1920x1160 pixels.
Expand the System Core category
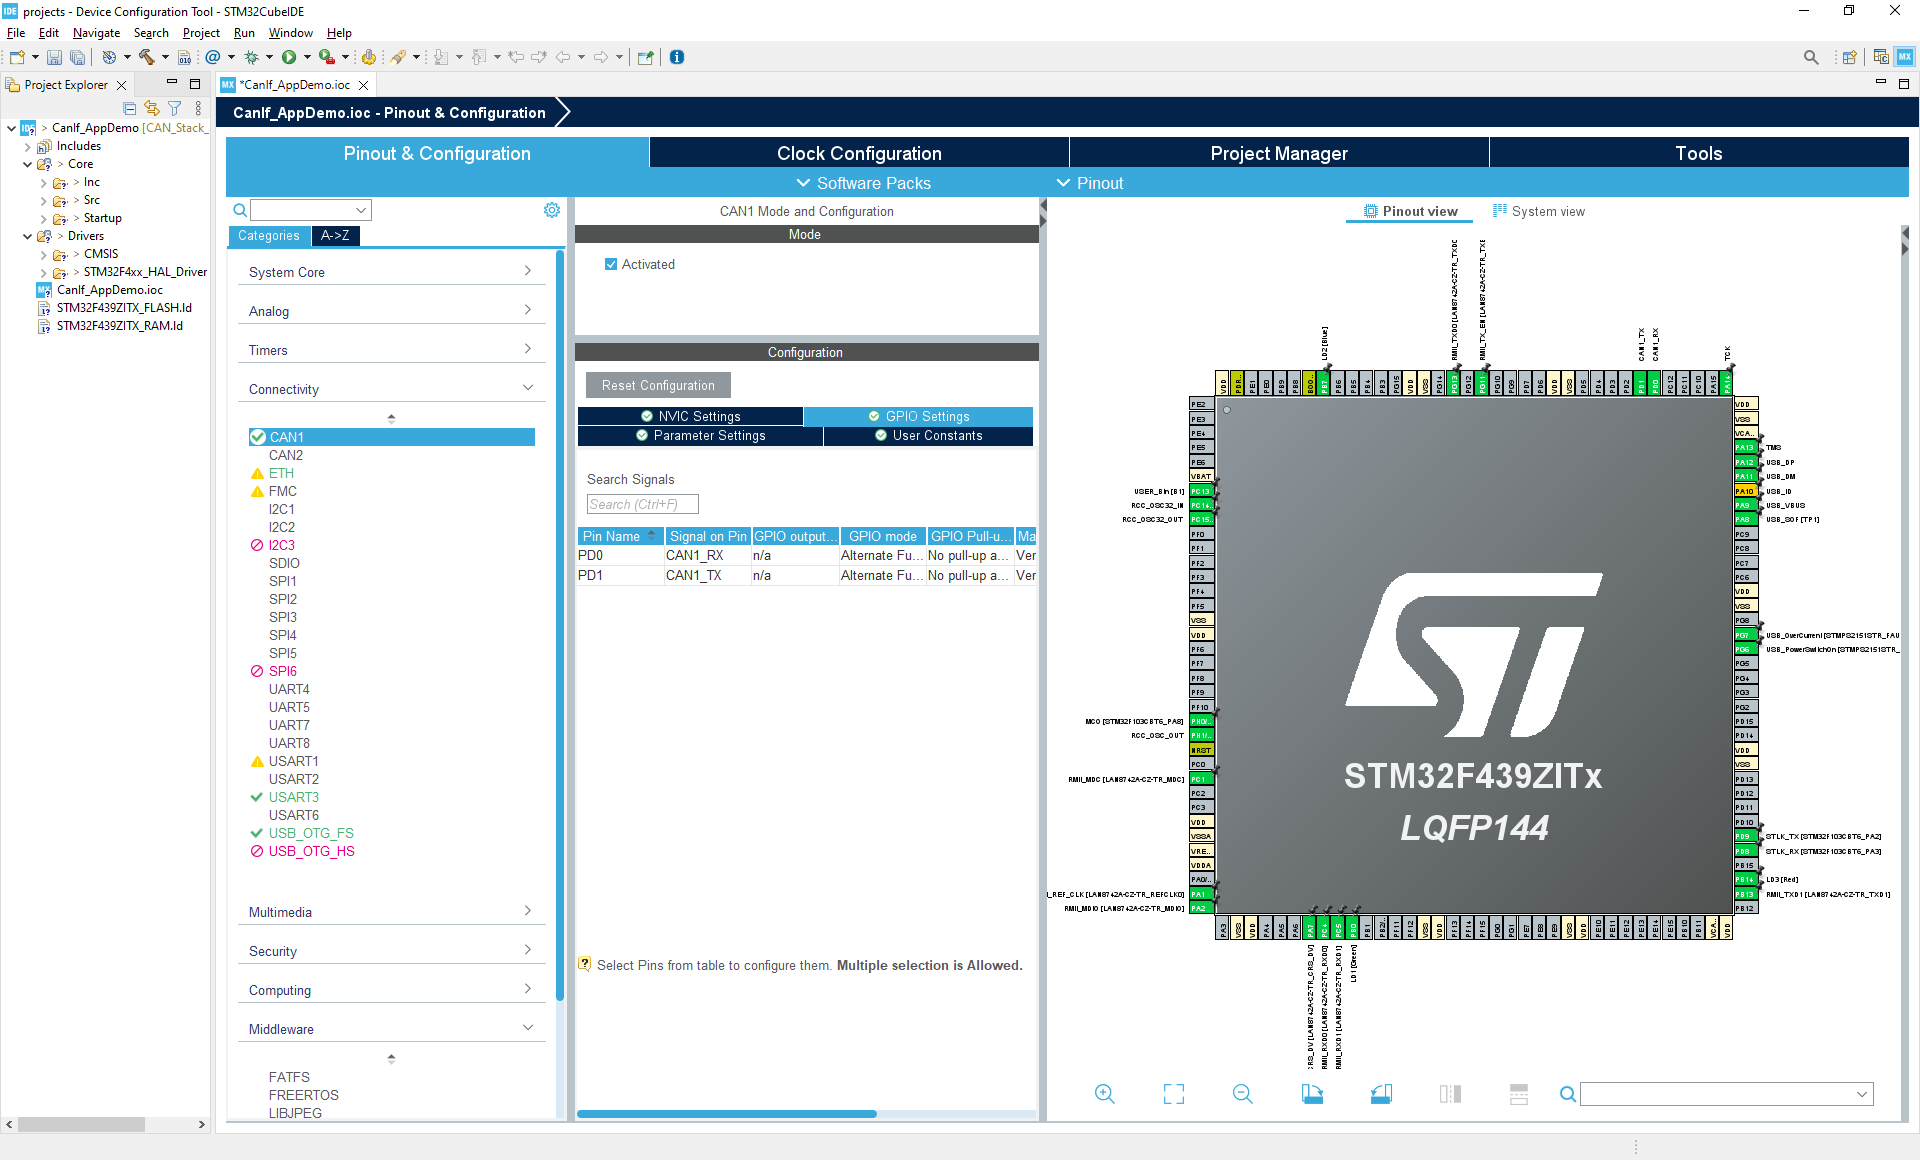click(391, 272)
